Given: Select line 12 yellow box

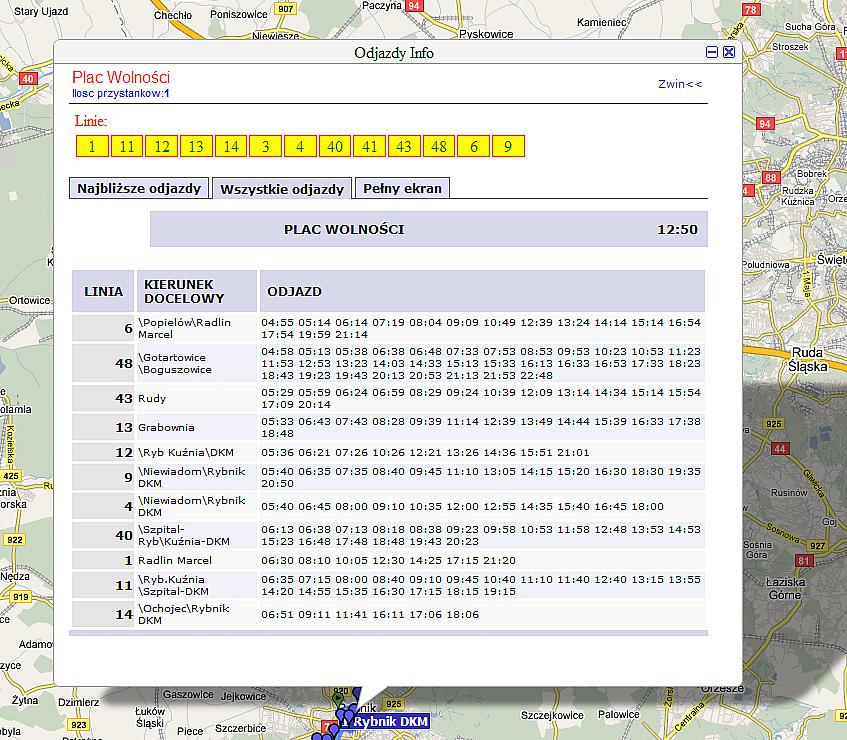Looking at the screenshot, I should 162,146.
